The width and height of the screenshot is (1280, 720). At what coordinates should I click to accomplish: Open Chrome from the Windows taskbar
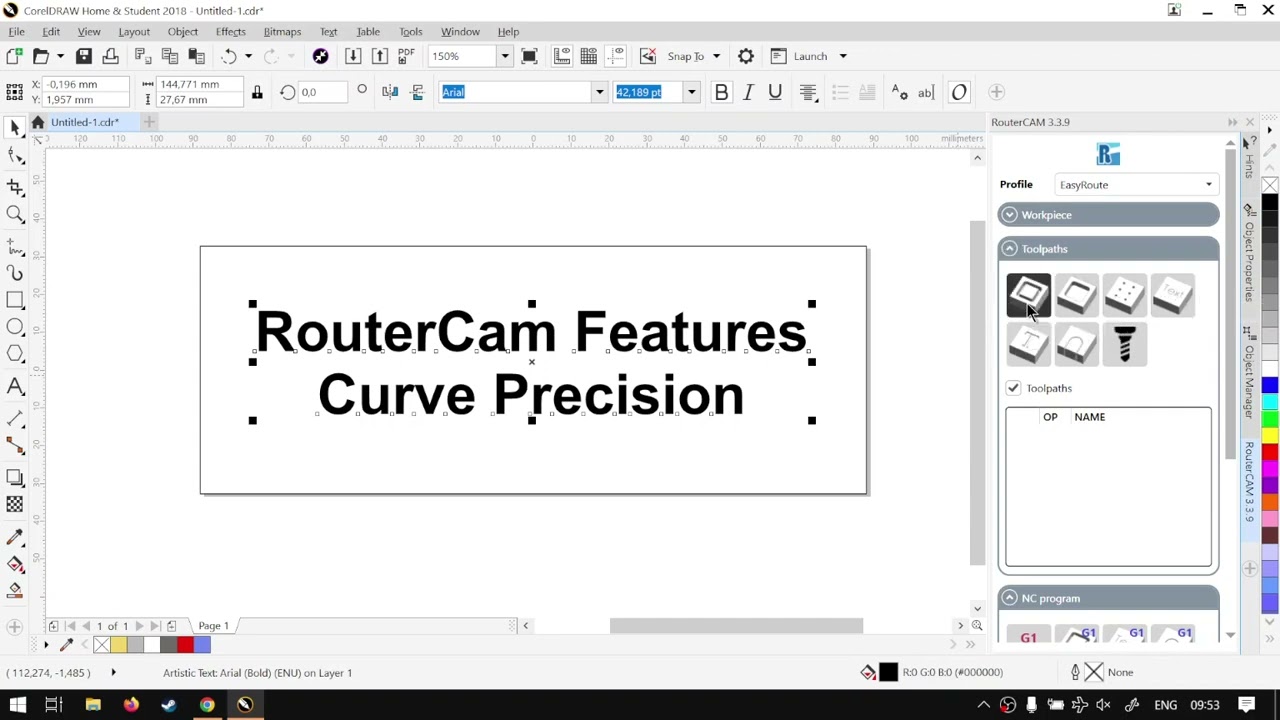[207, 705]
